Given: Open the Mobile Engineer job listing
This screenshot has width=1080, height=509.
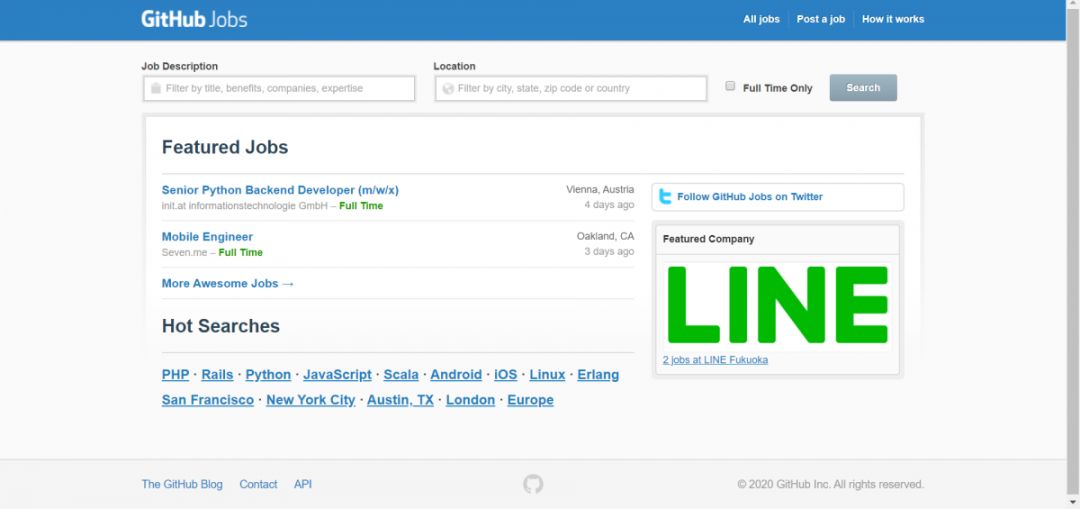Looking at the screenshot, I should coord(207,237).
